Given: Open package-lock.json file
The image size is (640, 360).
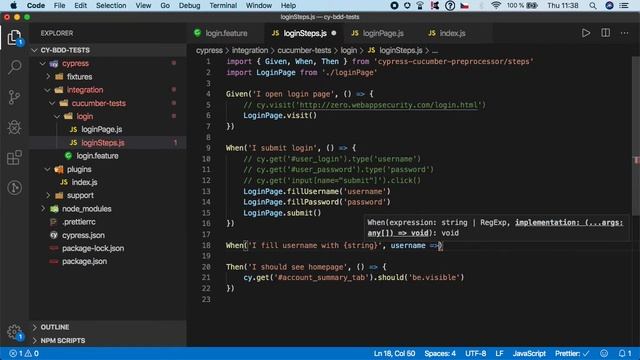Looking at the screenshot, I should tap(93, 248).
